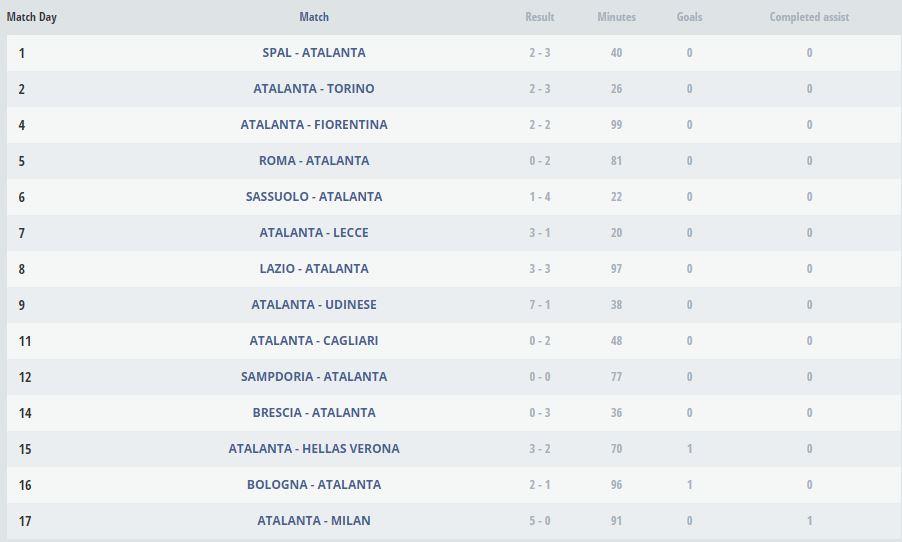Sort by the Goals column header
The height and width of the screenshot is (542, 902).
[x=689, y=17]
